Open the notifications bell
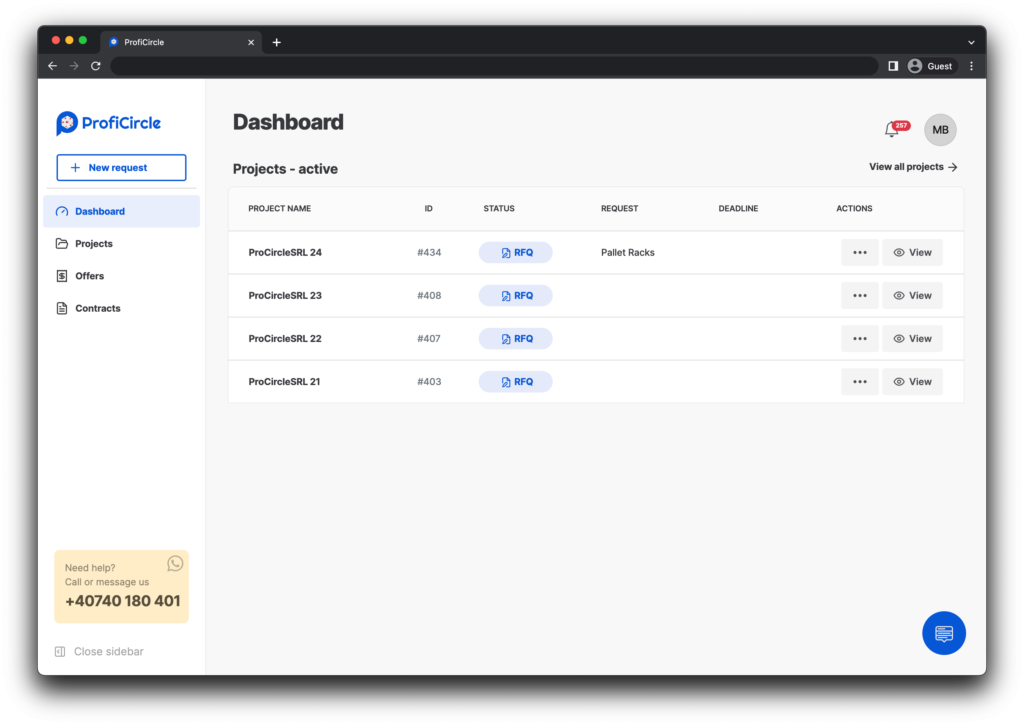This screenshot has width=1024, height=725. tap(892, 129)
